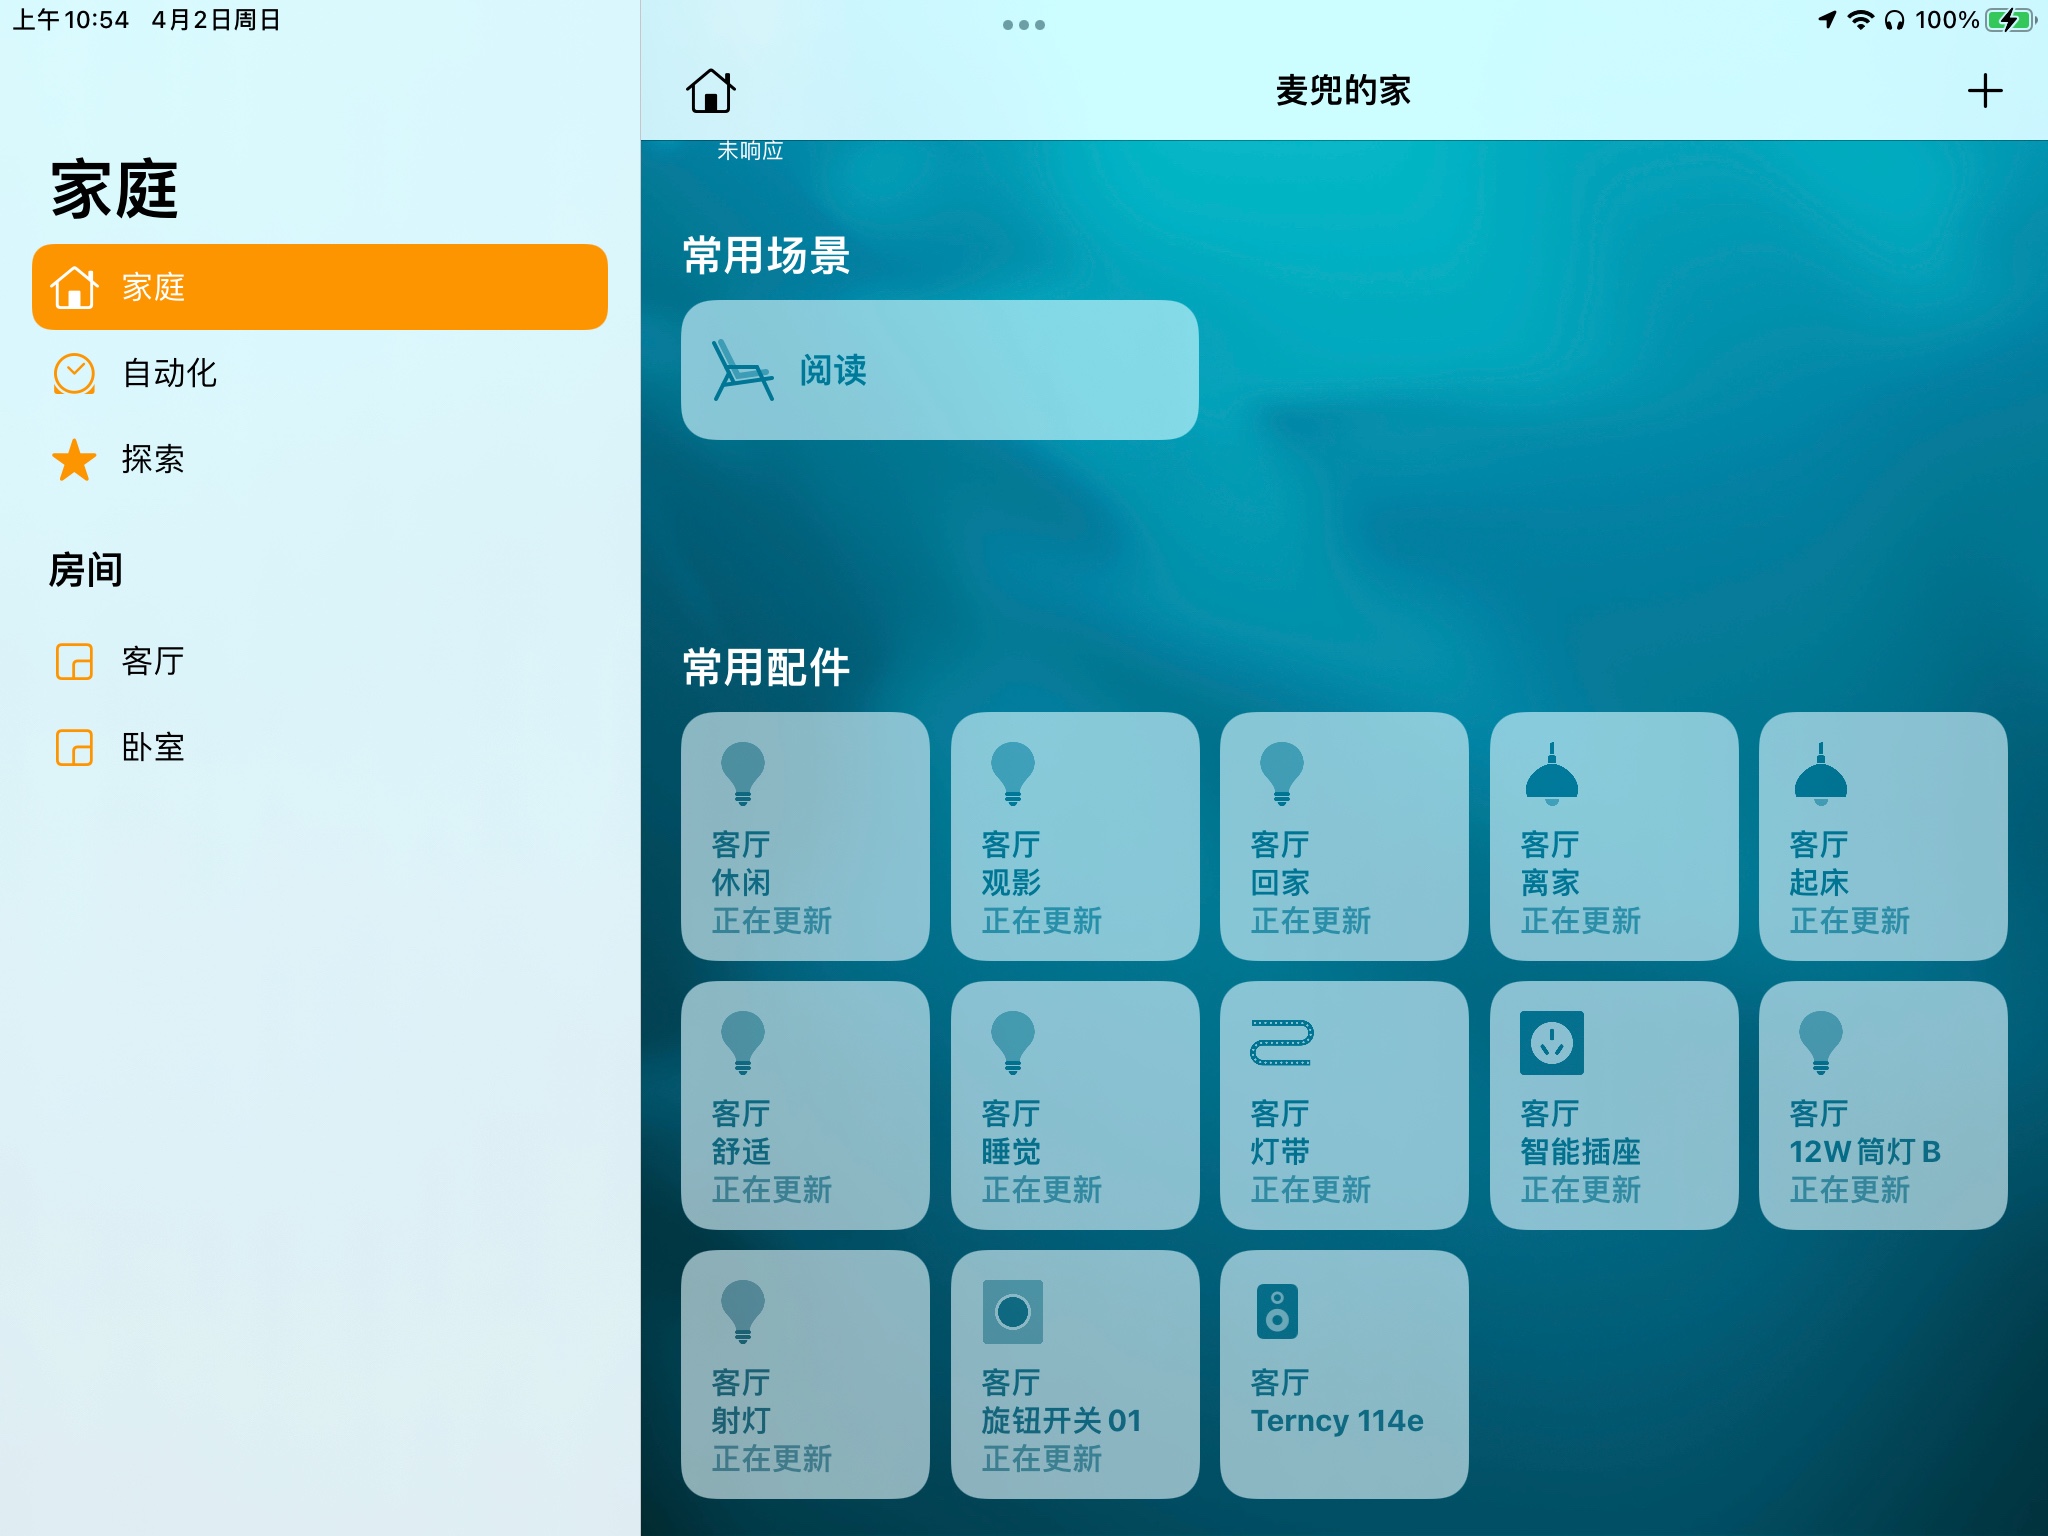This screenshot has width=2048, height=1536.
Task: Select 家庭 in the sidebar
Action: pyautogui.click(x=320, y=287)
